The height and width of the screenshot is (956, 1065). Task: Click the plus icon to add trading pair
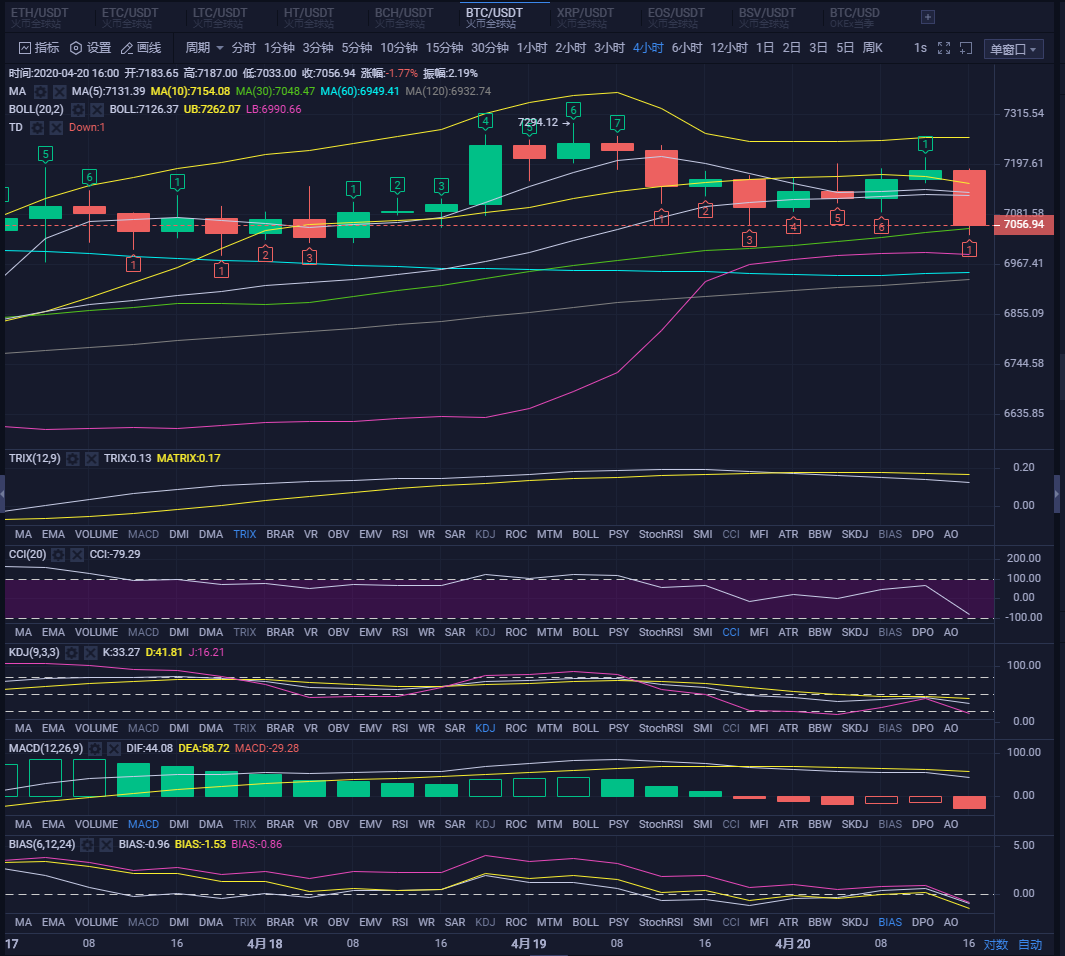coord(928,17)
